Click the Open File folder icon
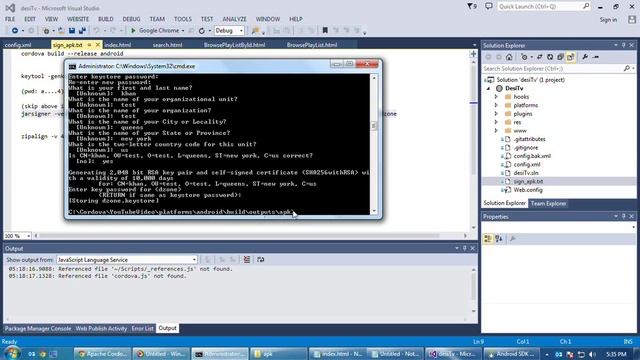640x360 pixels. coord(61,31)
